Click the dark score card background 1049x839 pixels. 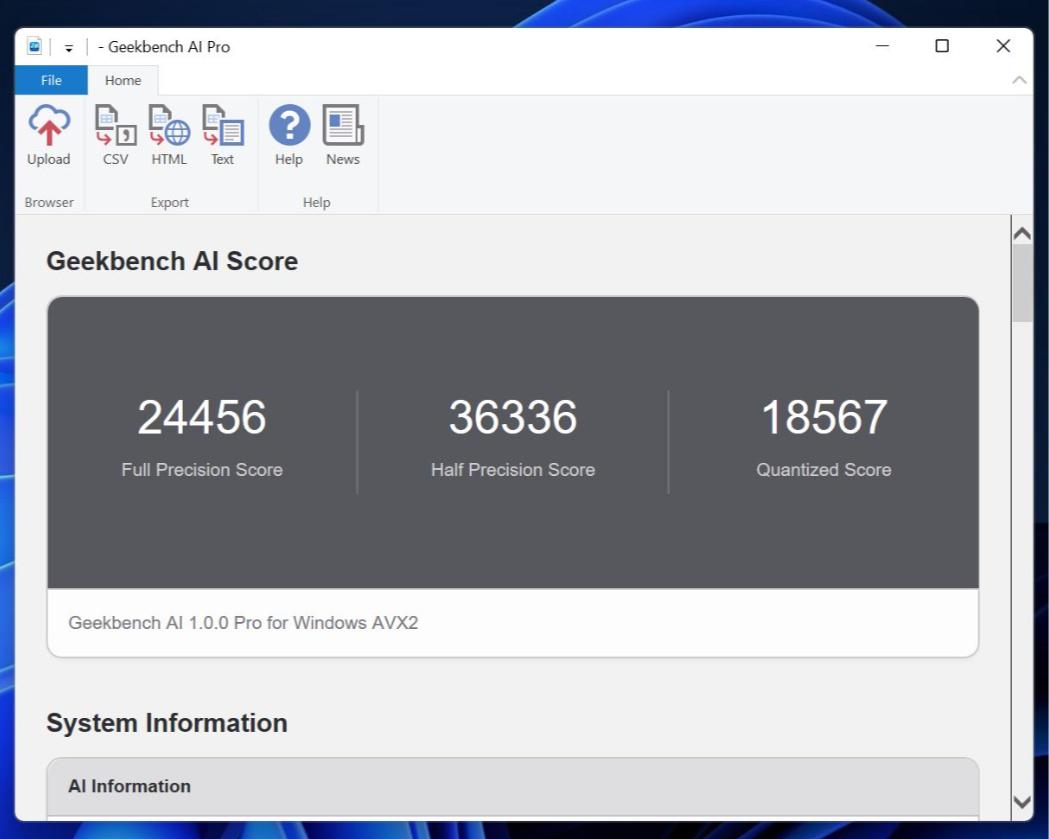(x=512, y=550)
